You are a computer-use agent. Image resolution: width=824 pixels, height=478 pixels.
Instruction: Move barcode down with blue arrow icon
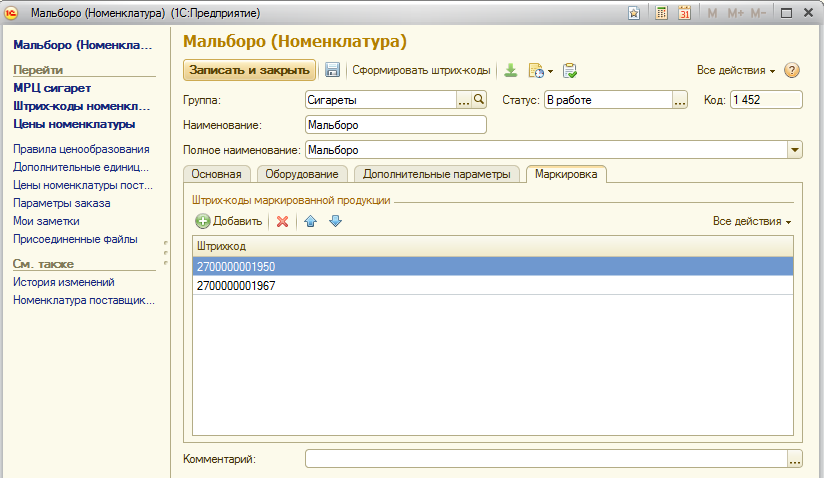coord(335,221)
